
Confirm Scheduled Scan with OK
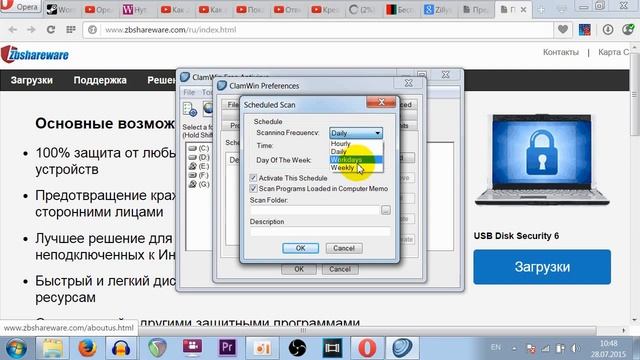(300, 248)
